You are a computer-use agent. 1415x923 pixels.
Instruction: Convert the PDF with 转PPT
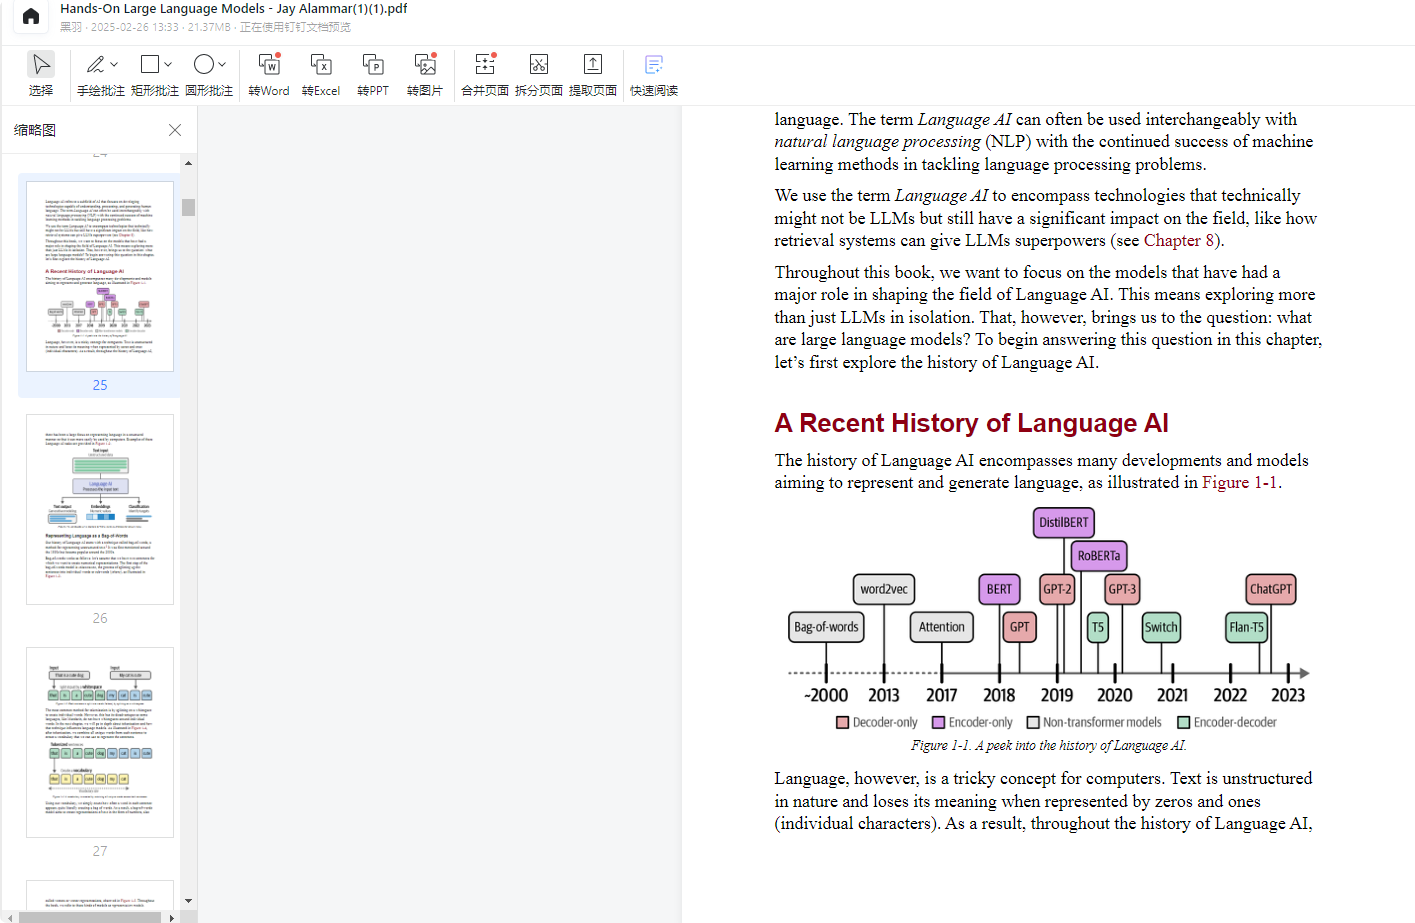coord(373,74)
